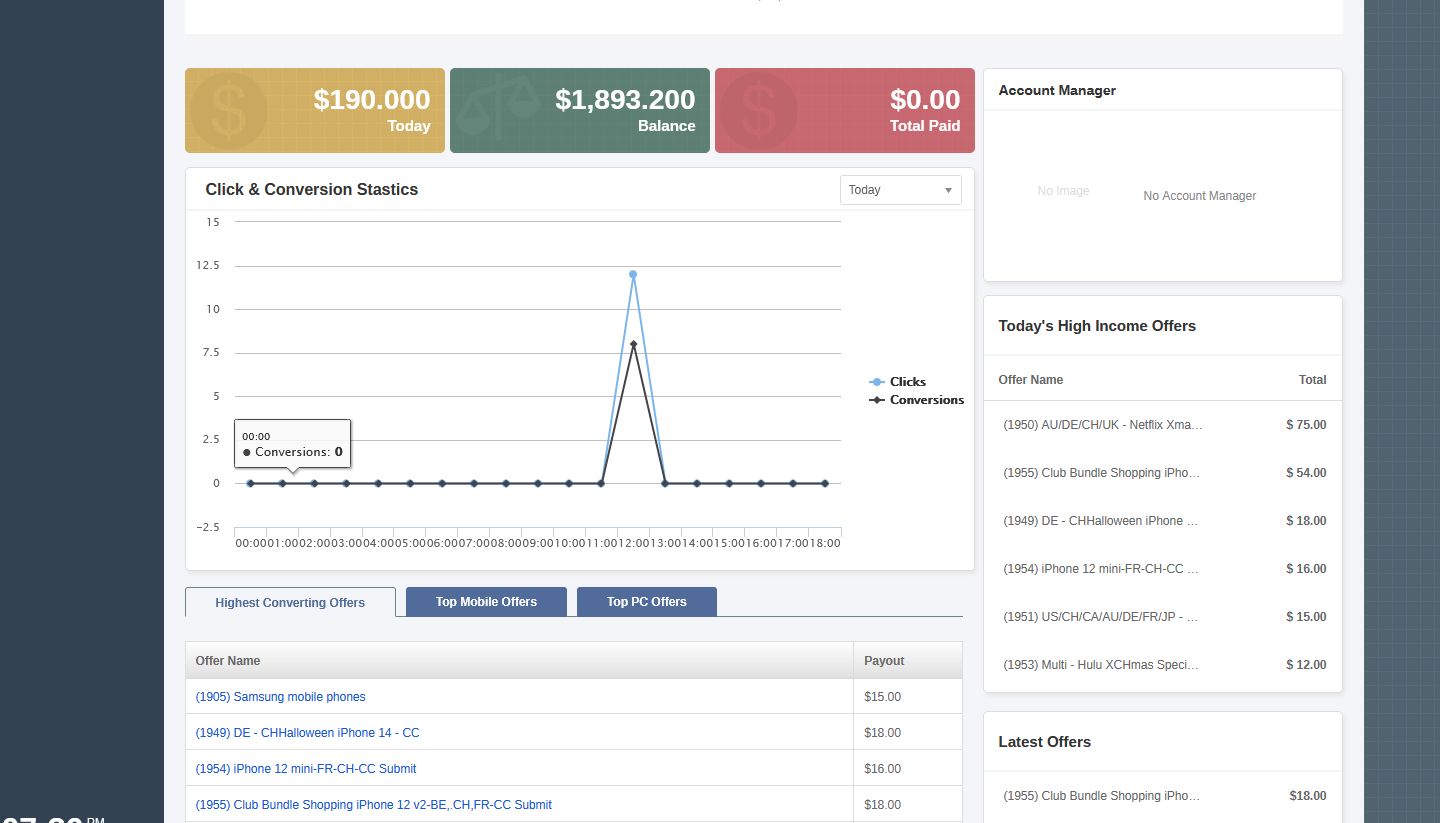Open the Today period dropdown

[x=900, y=190]
